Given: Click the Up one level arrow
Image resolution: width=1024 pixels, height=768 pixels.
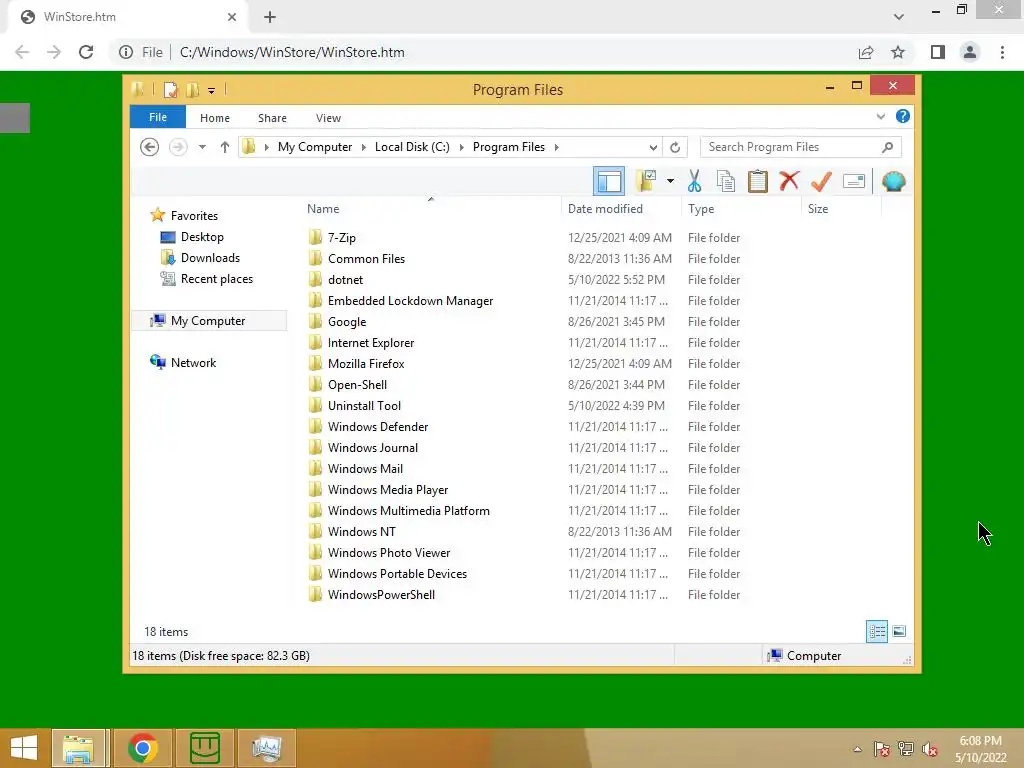Looking at the screenshot, I should (x=225, y=147).
